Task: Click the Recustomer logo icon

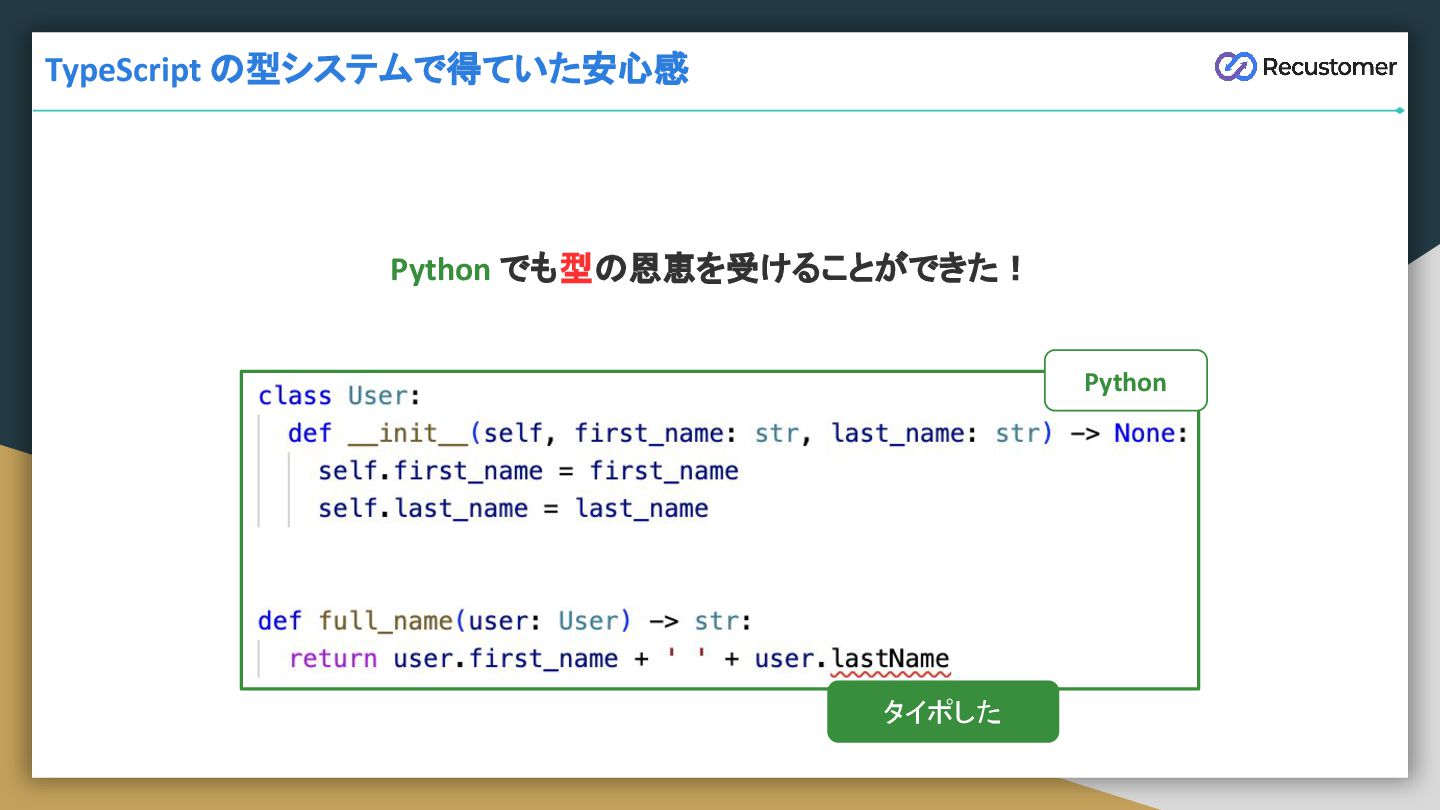Action: 1235,67
